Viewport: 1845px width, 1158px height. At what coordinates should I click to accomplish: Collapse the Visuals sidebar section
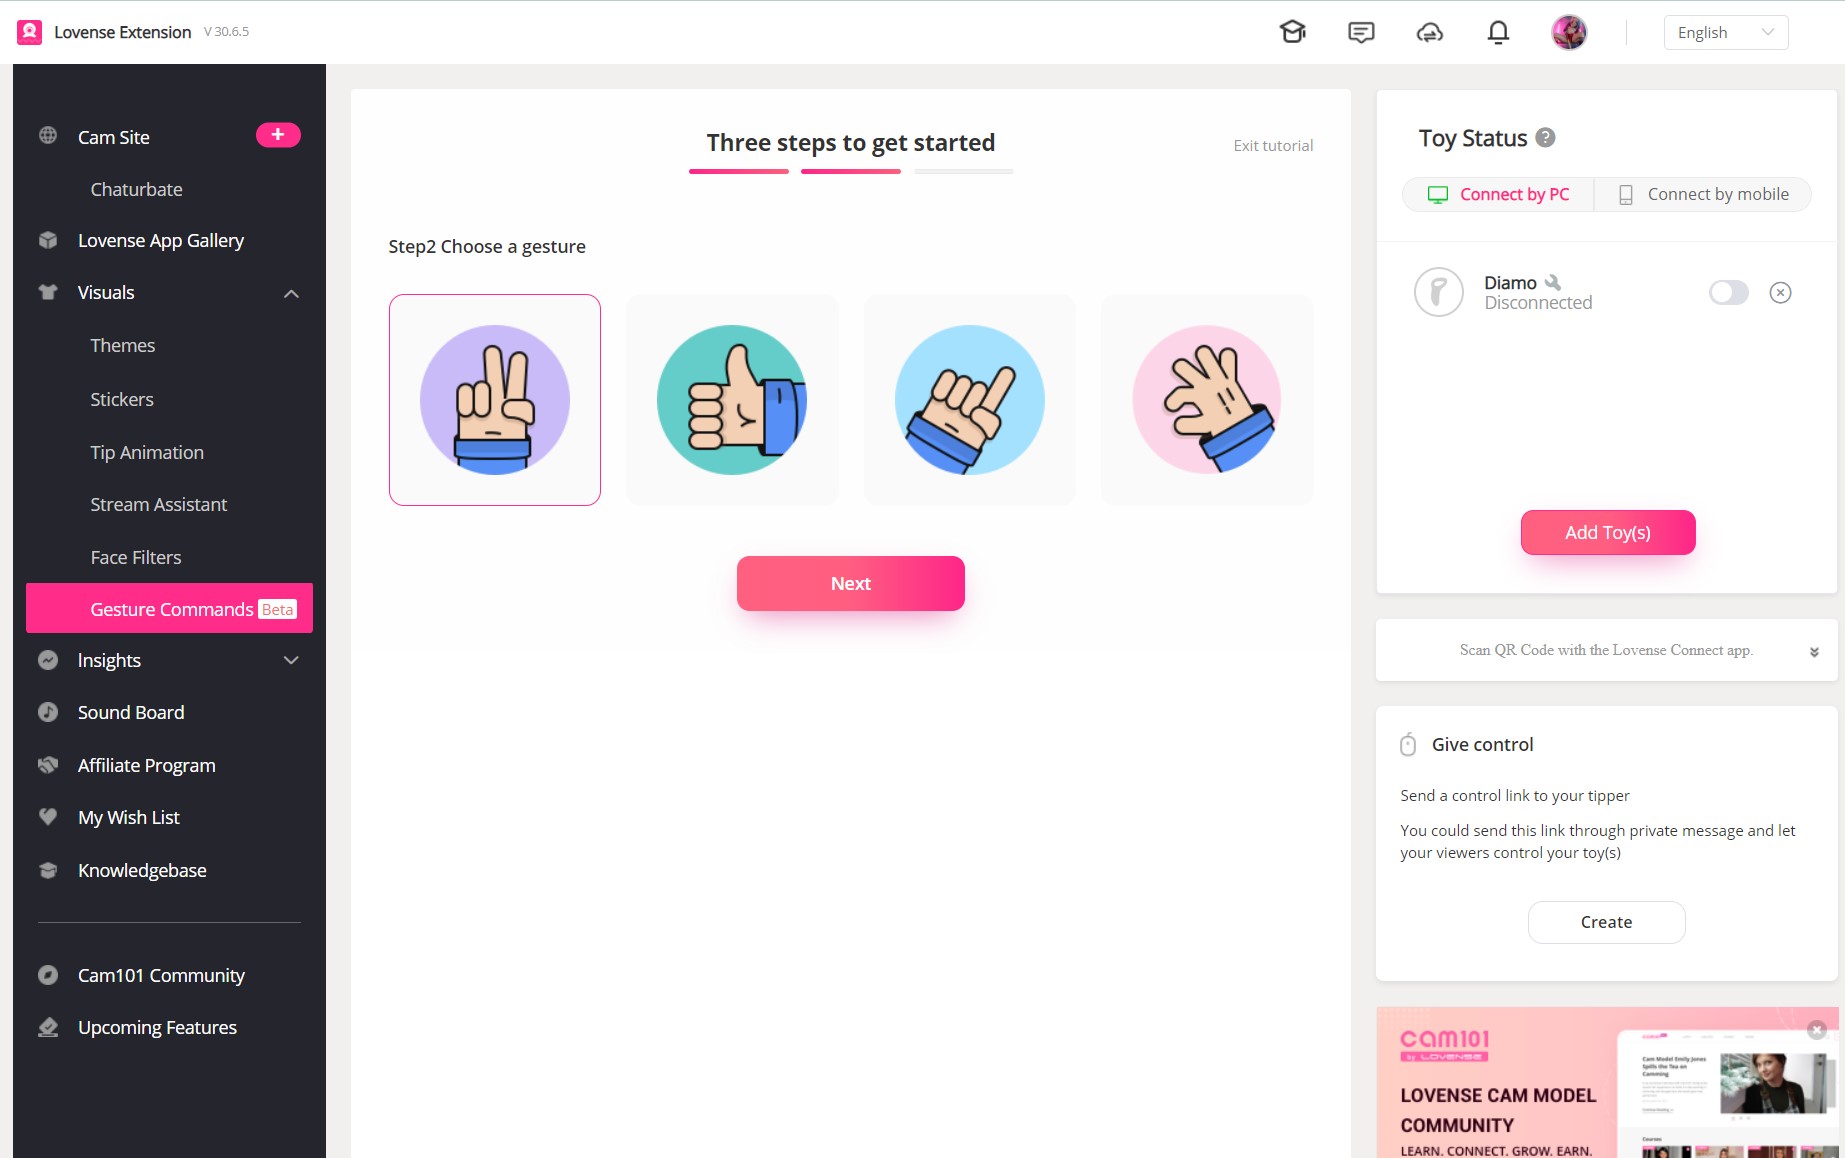[x=291, y=293]
